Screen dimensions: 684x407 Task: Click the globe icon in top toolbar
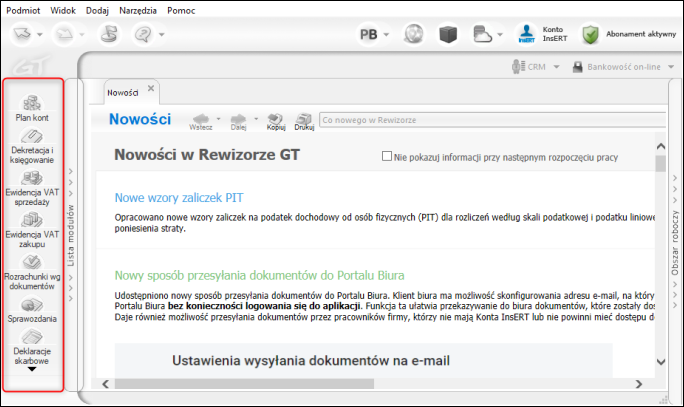coord(414,34)
